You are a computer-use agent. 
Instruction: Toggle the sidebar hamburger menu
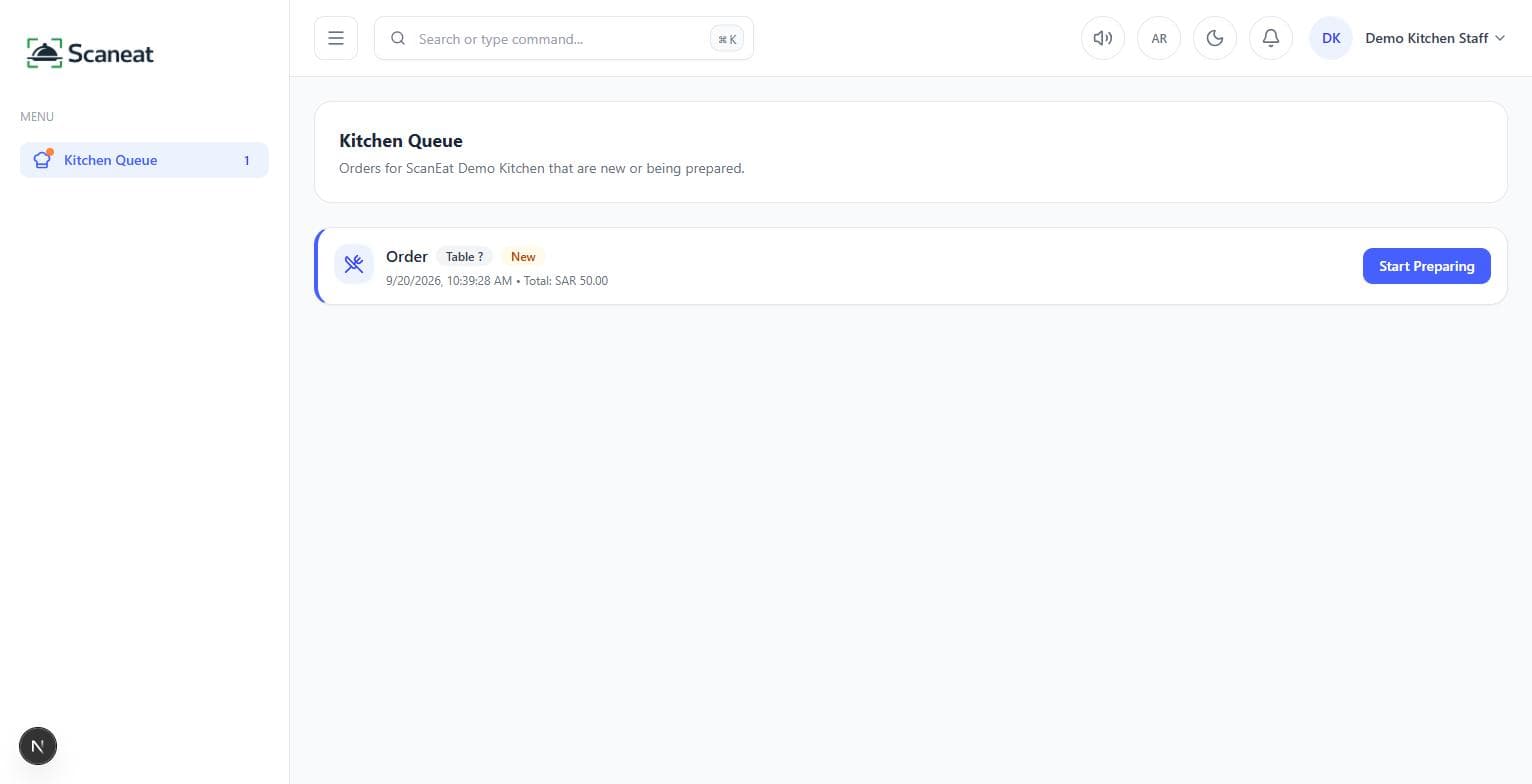pyautogui.click(x=336, y=38)
